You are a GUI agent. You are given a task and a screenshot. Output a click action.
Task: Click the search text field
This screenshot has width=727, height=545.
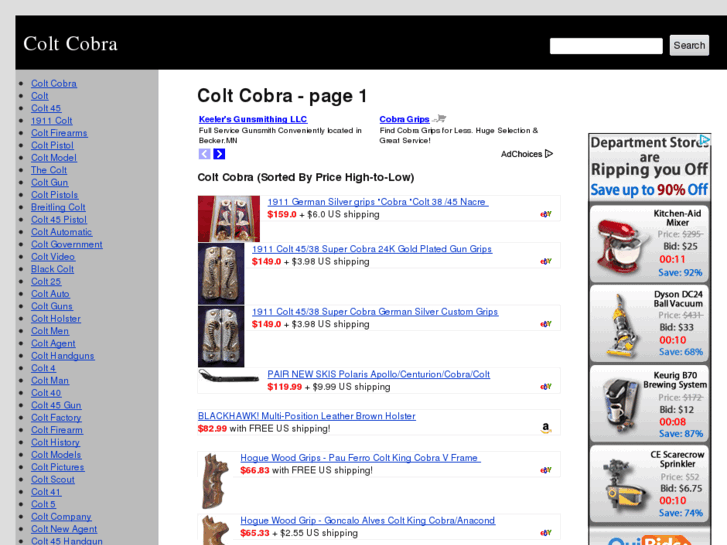click(606, 46)
